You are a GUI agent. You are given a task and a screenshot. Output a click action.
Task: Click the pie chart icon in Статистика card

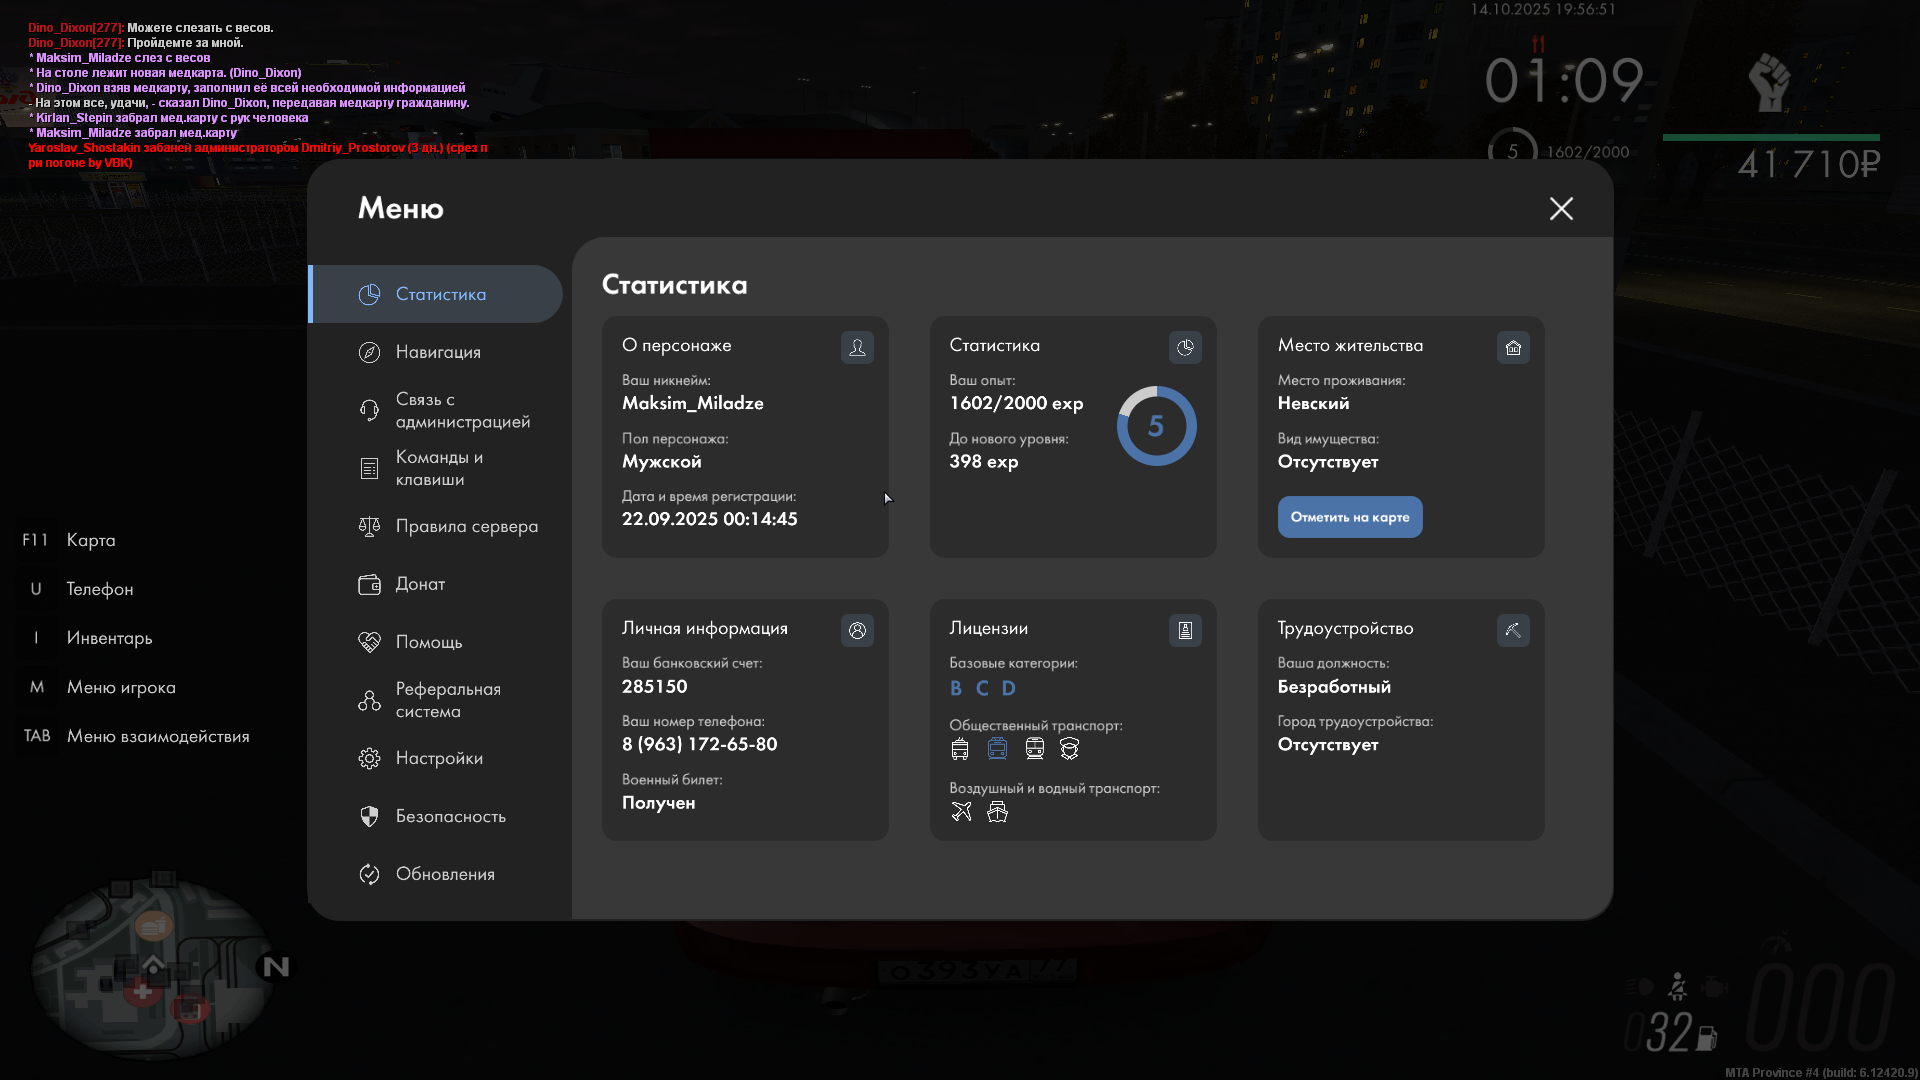[x=1185, y=347]
